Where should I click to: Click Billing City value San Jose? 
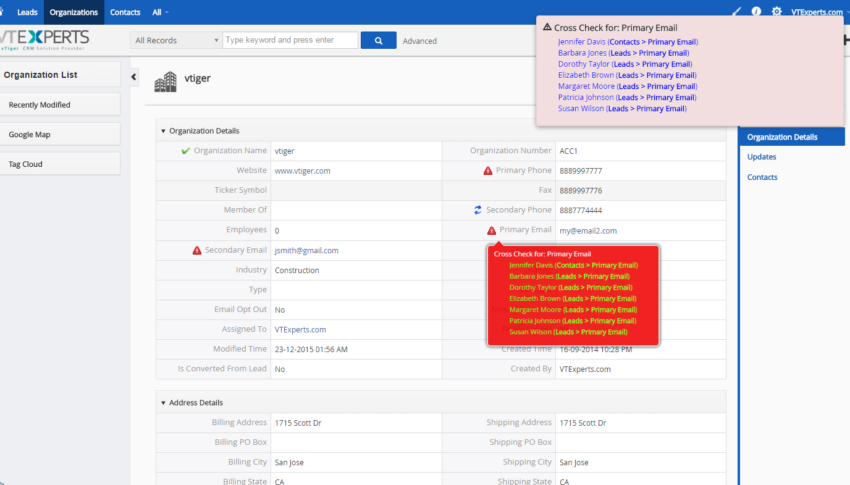pos(289,463)
